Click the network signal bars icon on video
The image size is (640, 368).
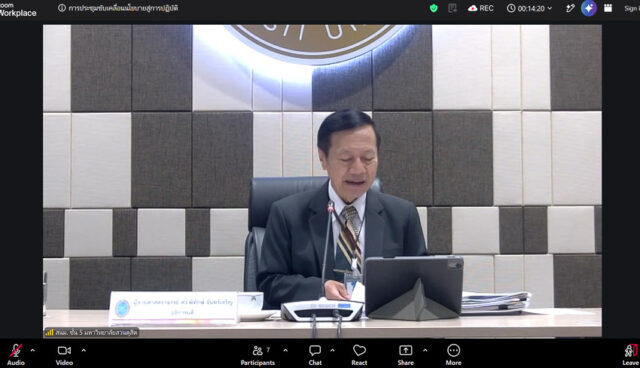click(49, 333)
